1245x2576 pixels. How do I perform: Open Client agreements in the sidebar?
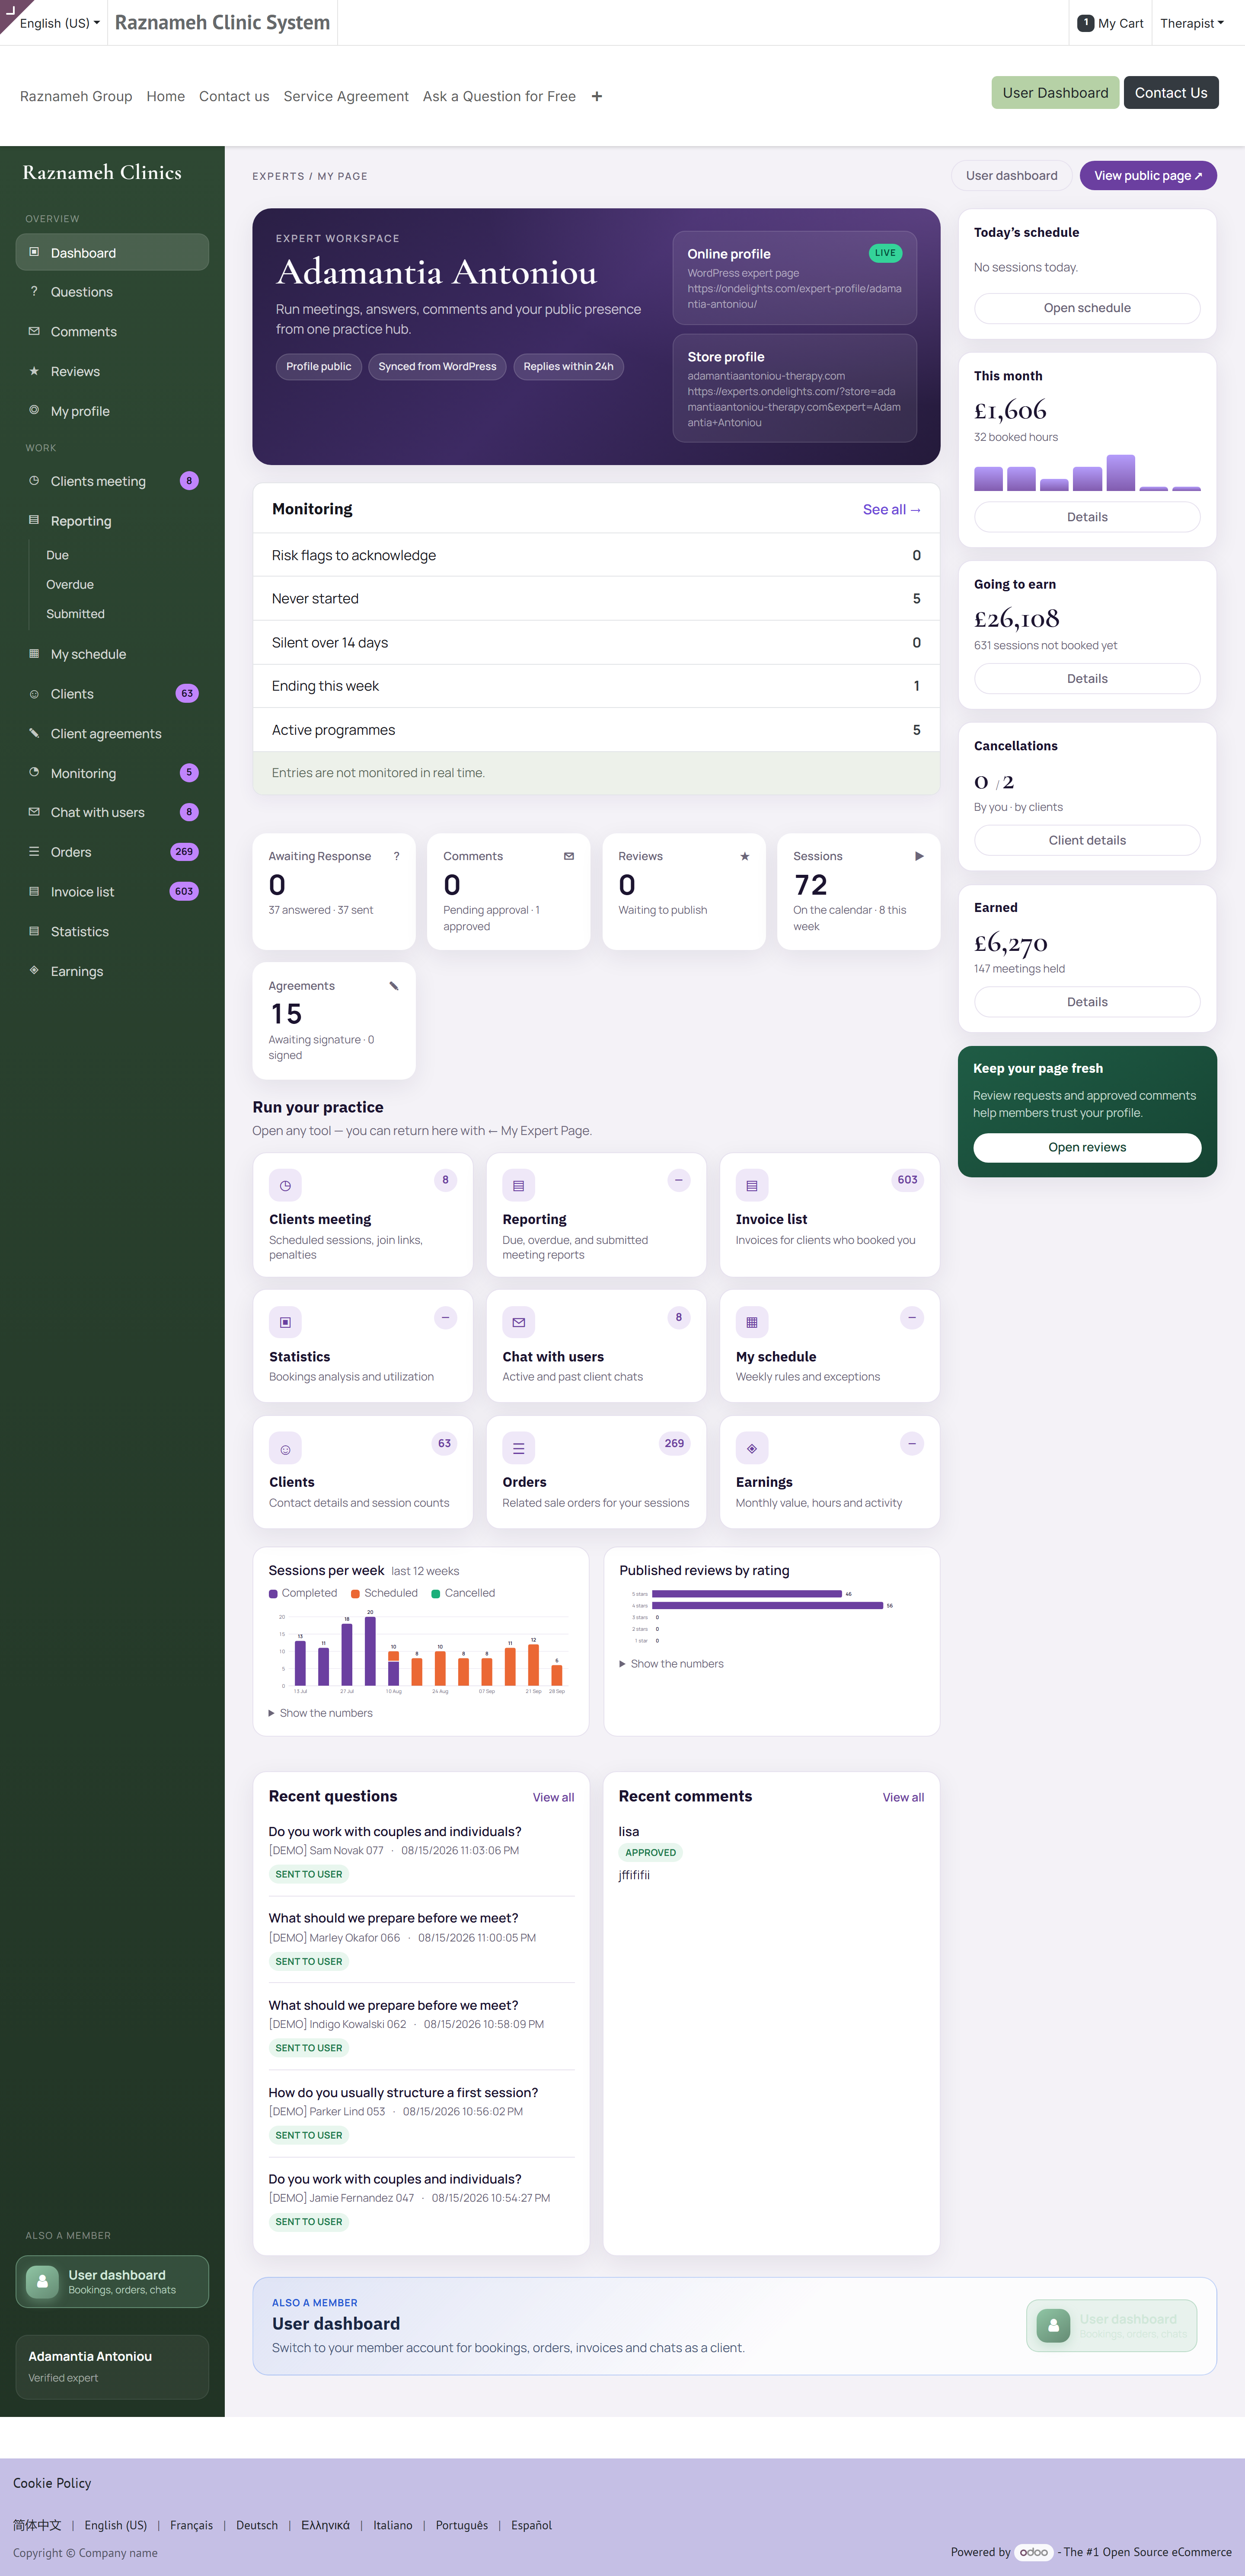point(112,734)
